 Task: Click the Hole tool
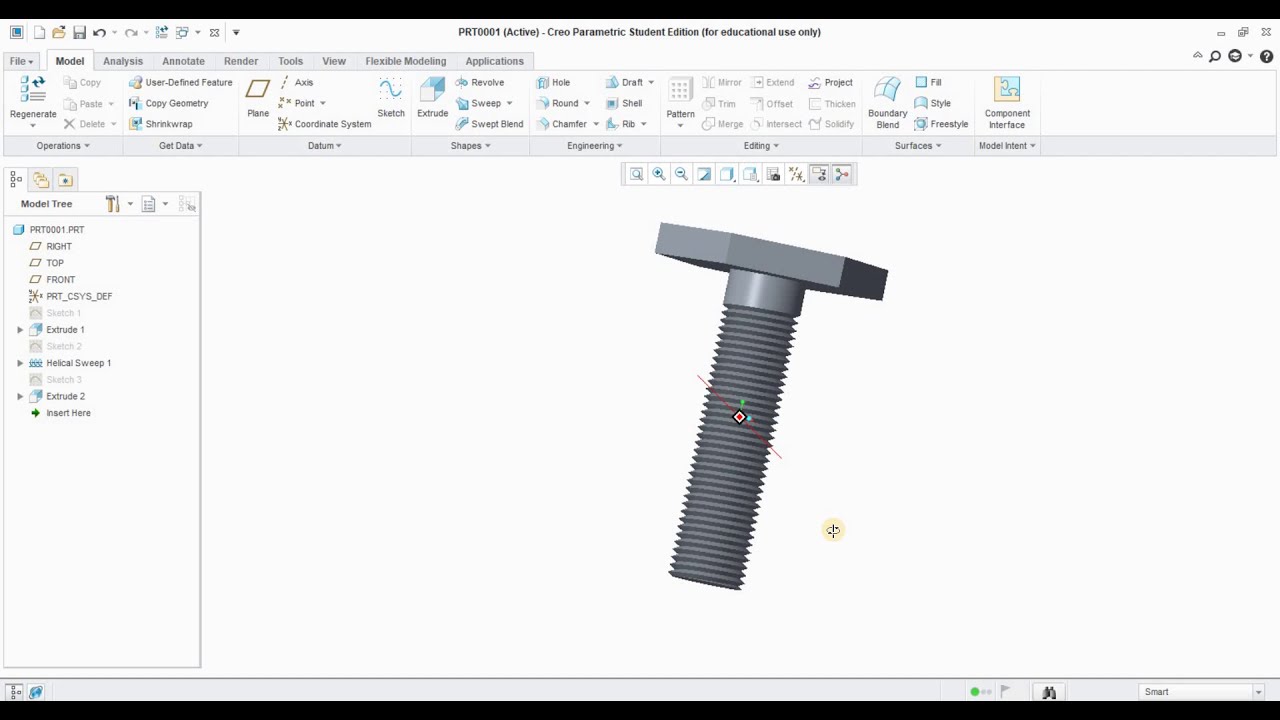[552, 82]
